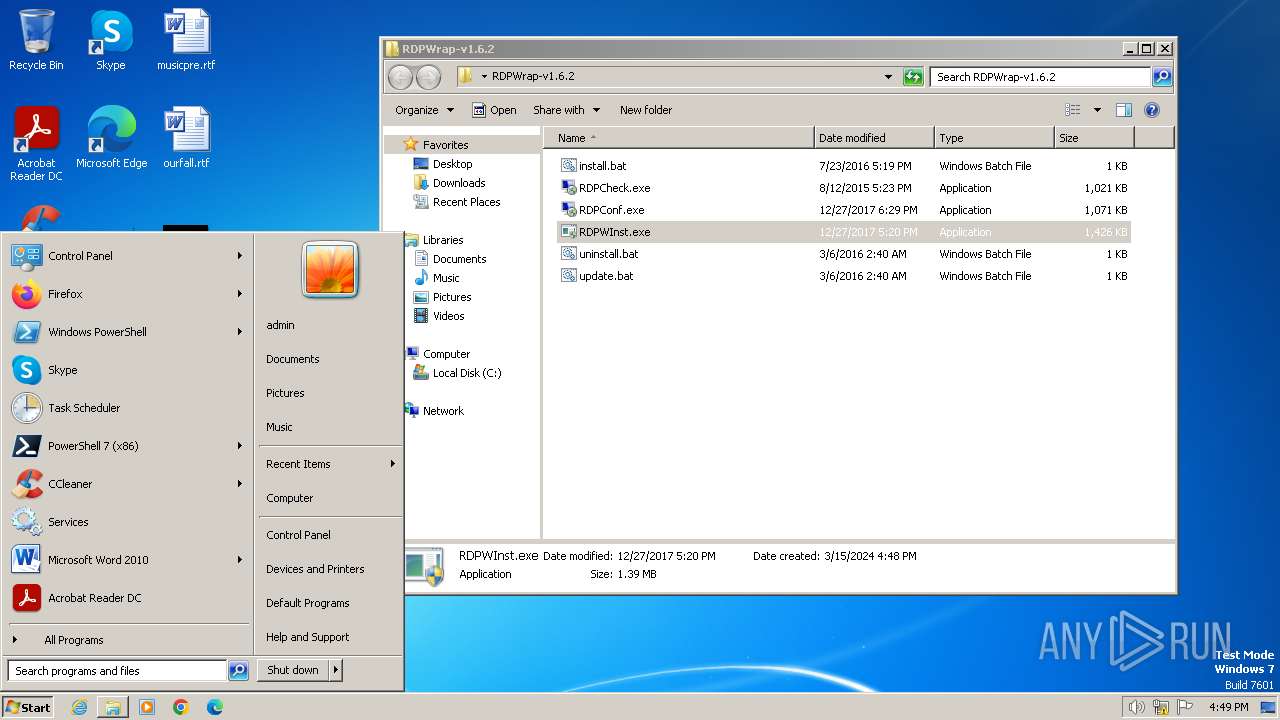Select RDPConf.exe file icon
Screen dimensions: 1280x720
(x=569, y=210)
